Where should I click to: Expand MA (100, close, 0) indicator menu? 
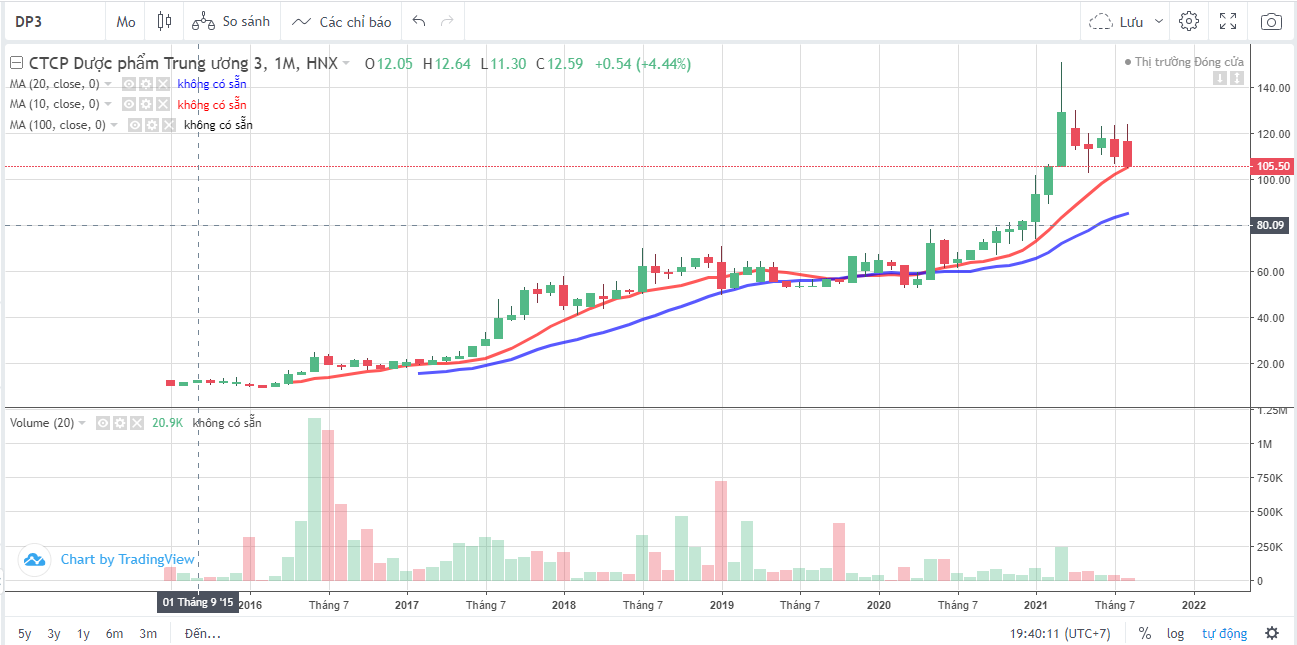(114, 125)
